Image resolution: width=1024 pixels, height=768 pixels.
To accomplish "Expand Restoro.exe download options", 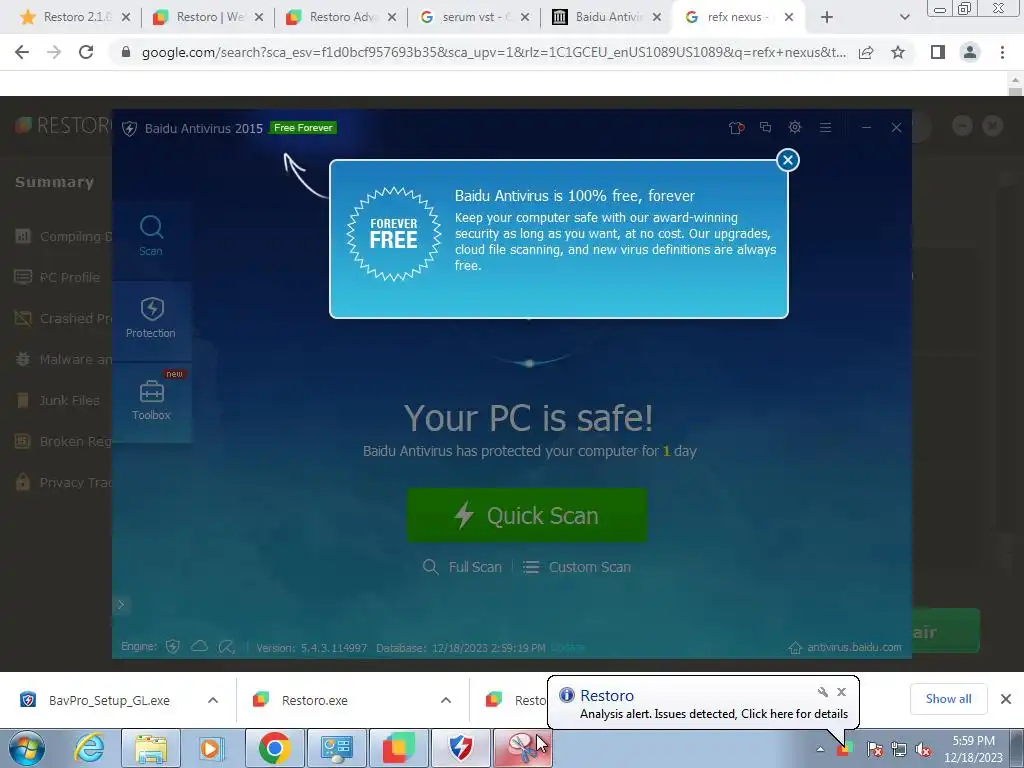I will pyautogui.click(x=446, y=700).
